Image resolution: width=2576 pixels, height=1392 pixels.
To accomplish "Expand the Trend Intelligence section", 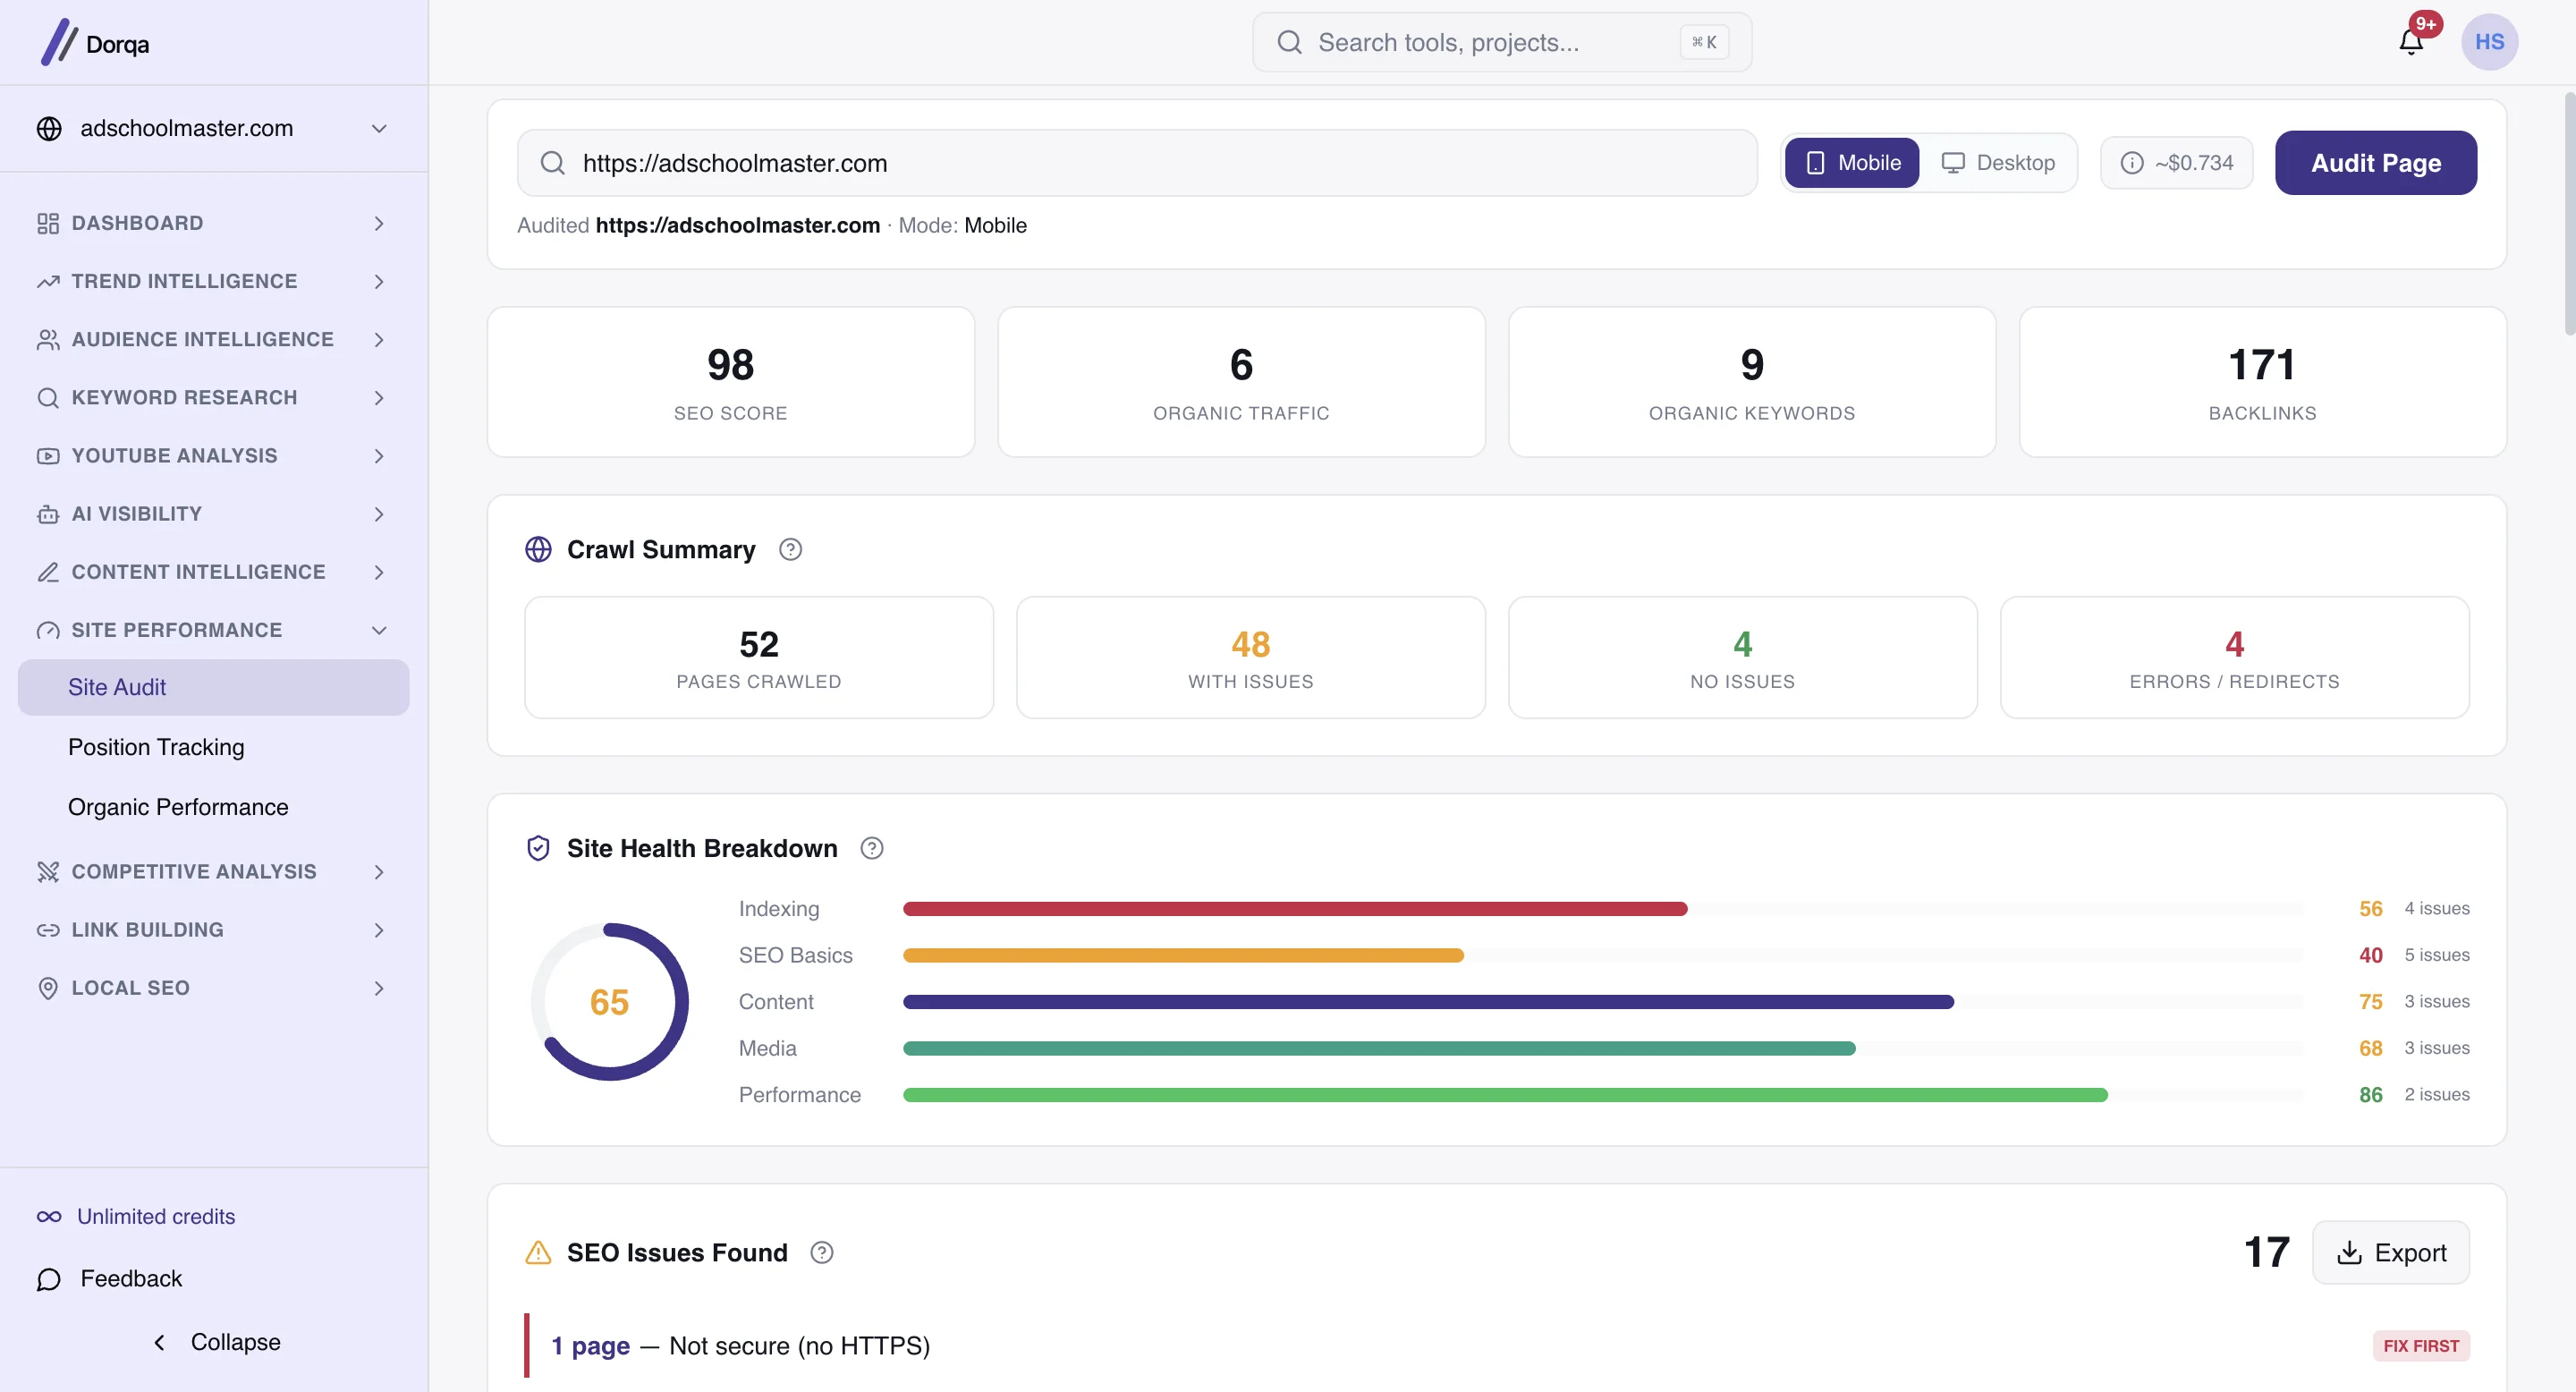I will coord(214,282).
